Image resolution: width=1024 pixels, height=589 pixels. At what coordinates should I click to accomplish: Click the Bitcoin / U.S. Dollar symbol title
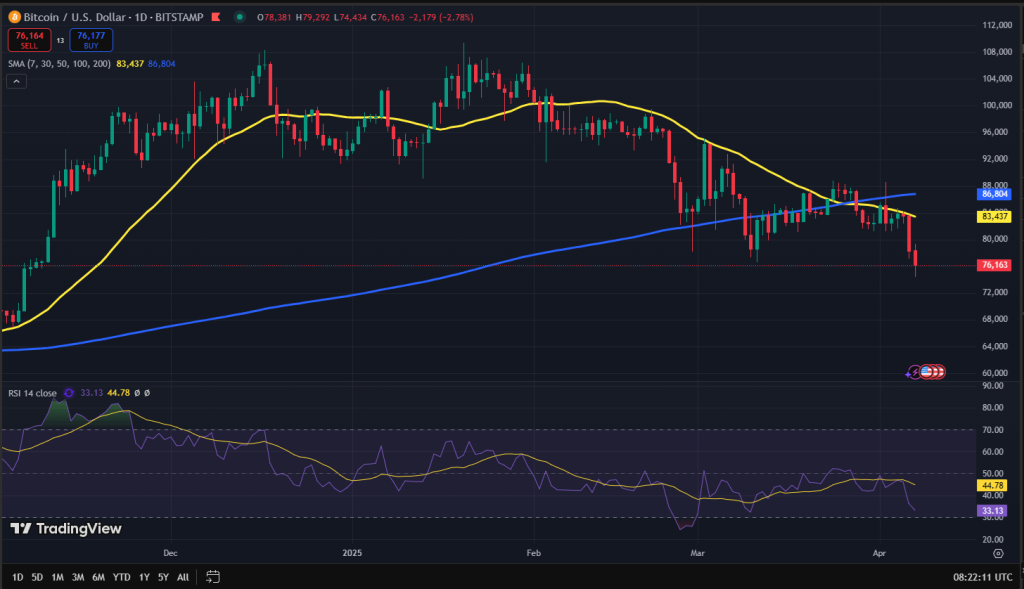tap(74, 17)
